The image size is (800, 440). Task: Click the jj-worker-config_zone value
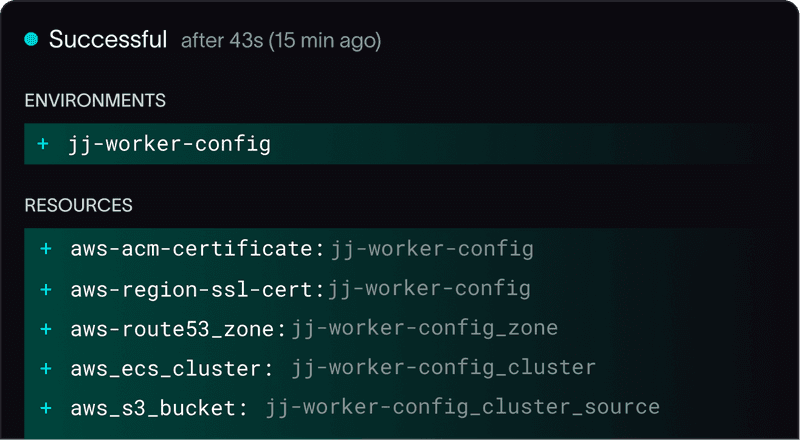click(x=424, y=328)
